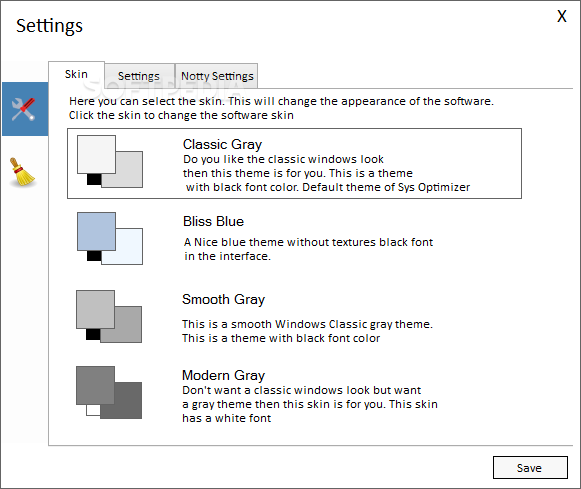Open the Settings tab

tap(139, 76)
